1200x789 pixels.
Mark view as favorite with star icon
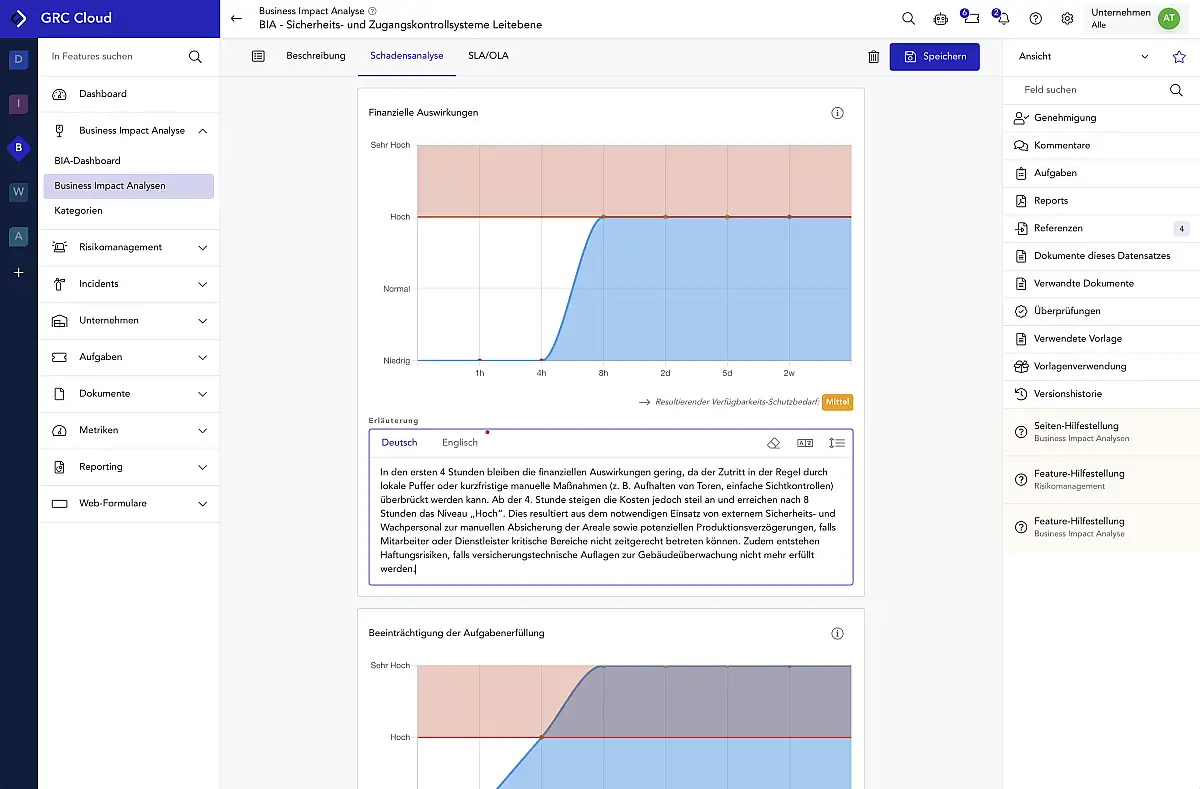(x=1178, y=57)
